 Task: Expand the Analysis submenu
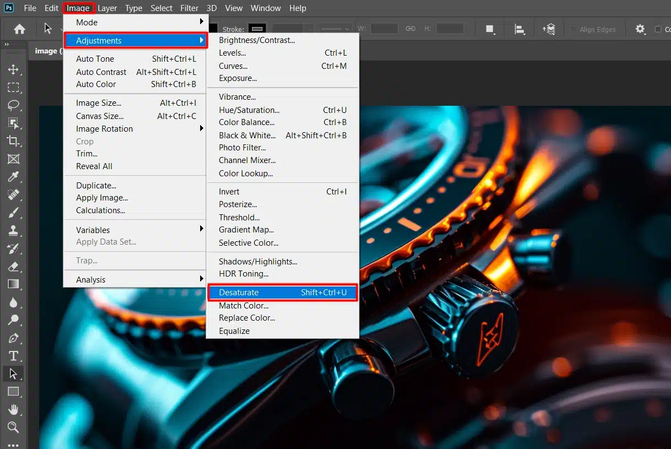pyautogui.click(x=136, y=279)
